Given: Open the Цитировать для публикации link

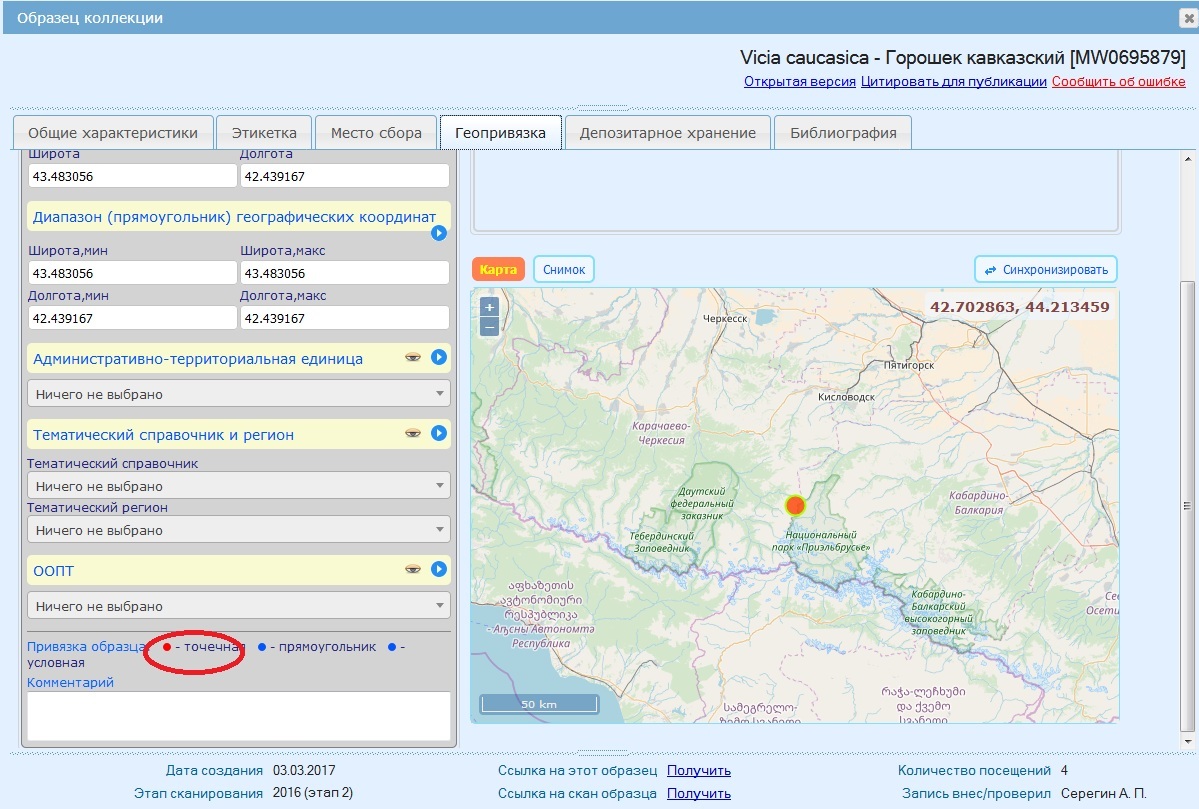Looking at the screenshot, I should pos(953,82).
